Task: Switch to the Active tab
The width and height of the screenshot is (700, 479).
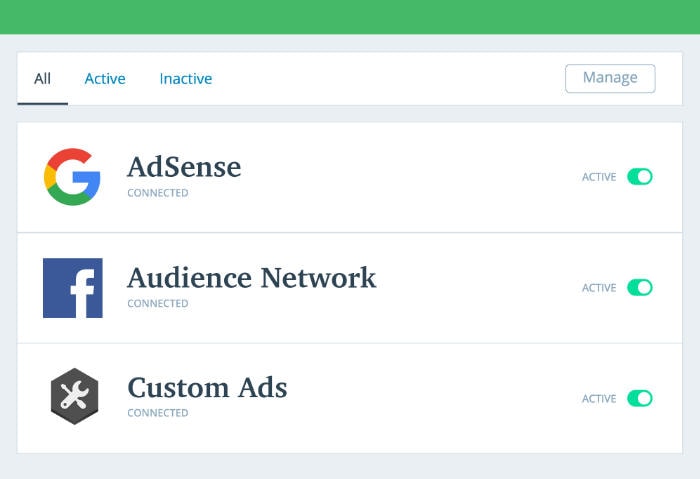Action: 105,79
